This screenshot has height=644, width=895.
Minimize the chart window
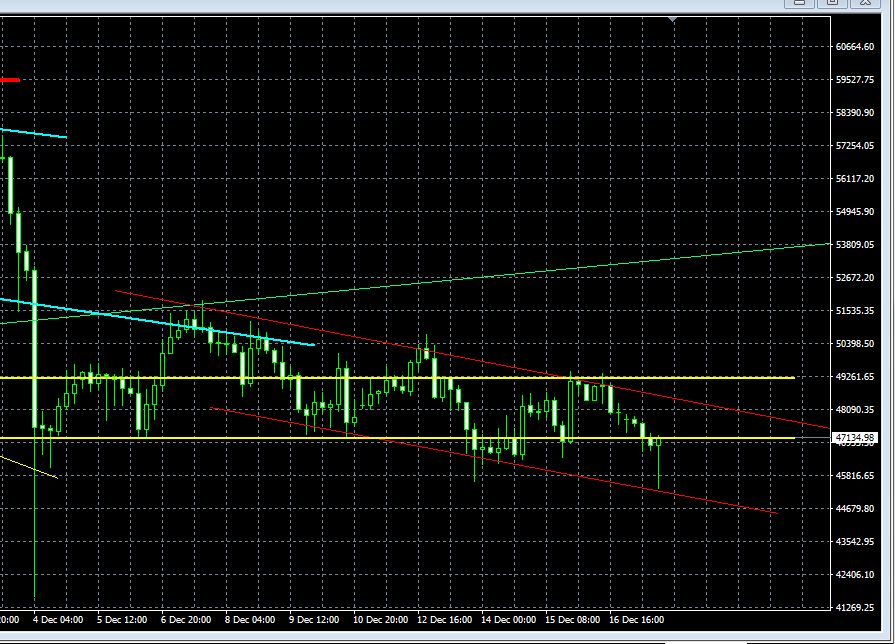(798, 3)
